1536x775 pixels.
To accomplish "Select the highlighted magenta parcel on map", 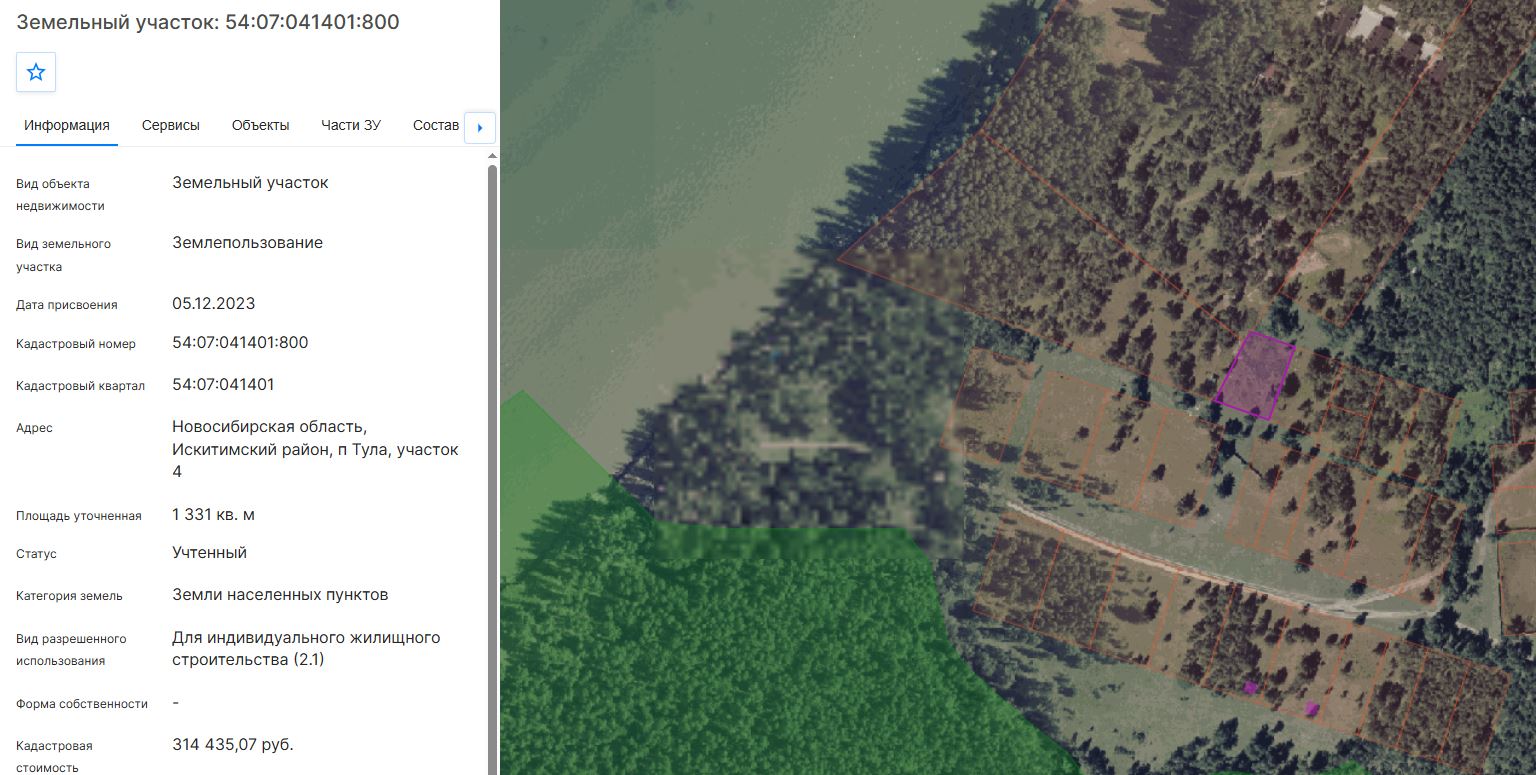I will coord(1255,376).
